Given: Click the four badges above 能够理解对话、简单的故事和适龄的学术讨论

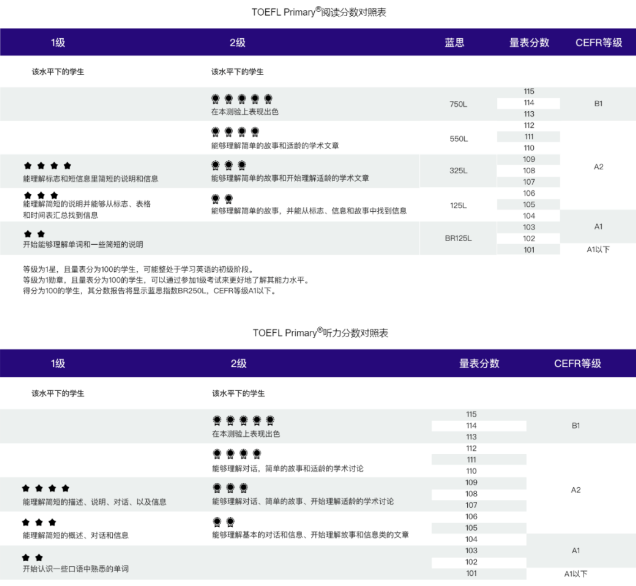Looking at the screenshot, I should (x=237, y=454).
